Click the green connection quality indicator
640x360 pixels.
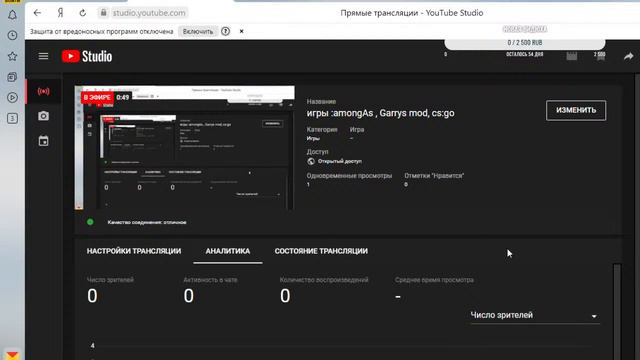point(90,222)
